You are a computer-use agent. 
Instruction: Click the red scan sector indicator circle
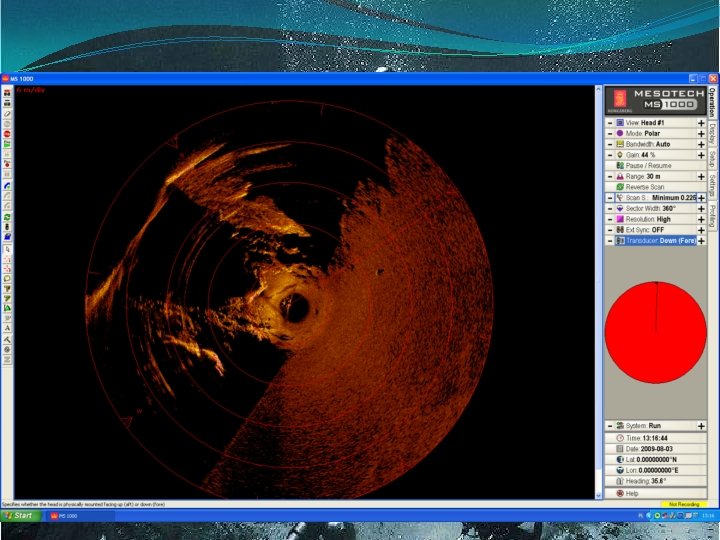point(656,332)
